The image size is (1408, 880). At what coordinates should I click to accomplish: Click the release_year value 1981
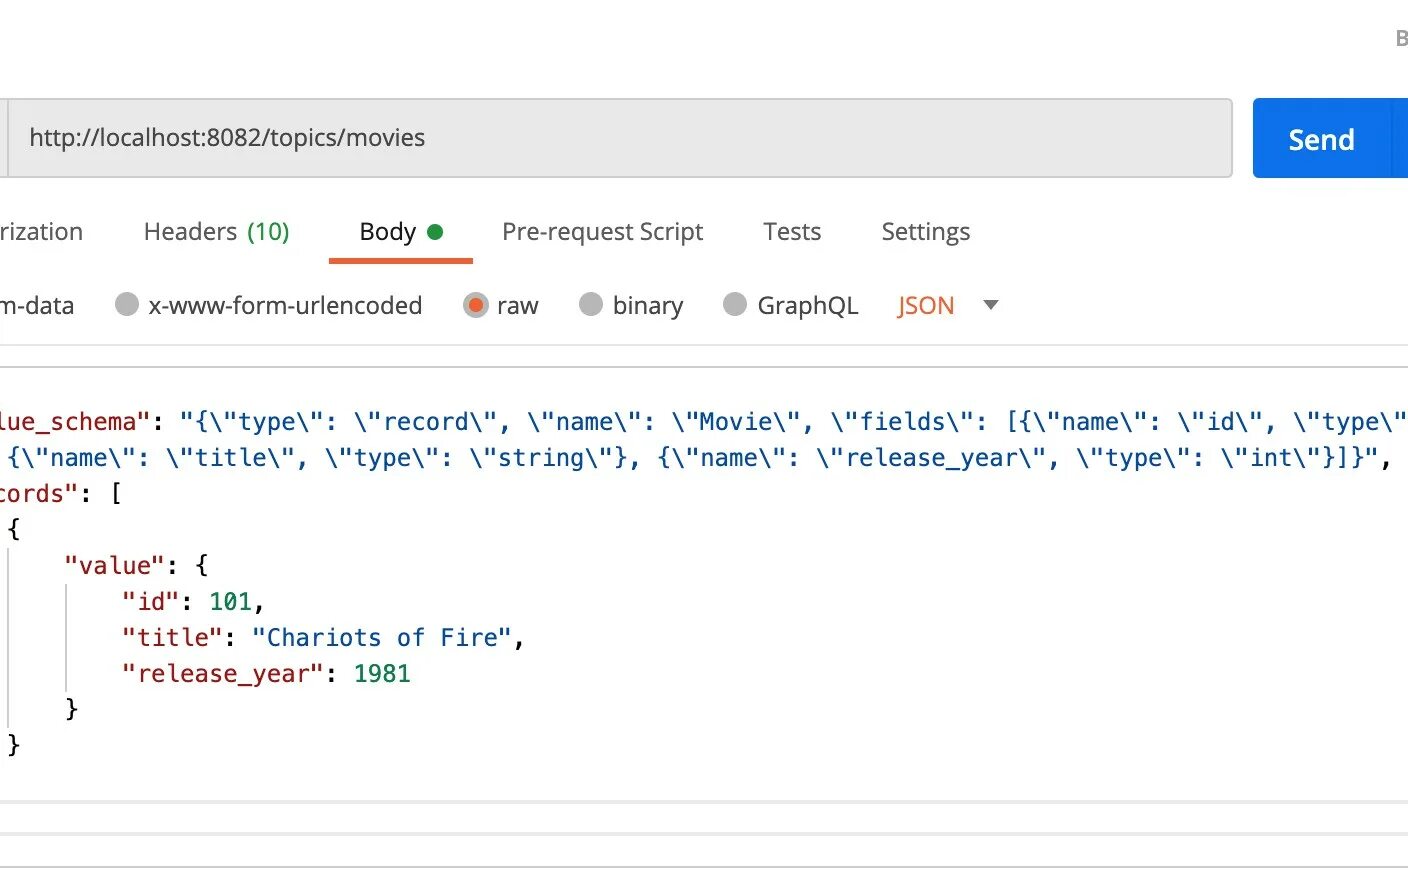(x=382, y=674)
